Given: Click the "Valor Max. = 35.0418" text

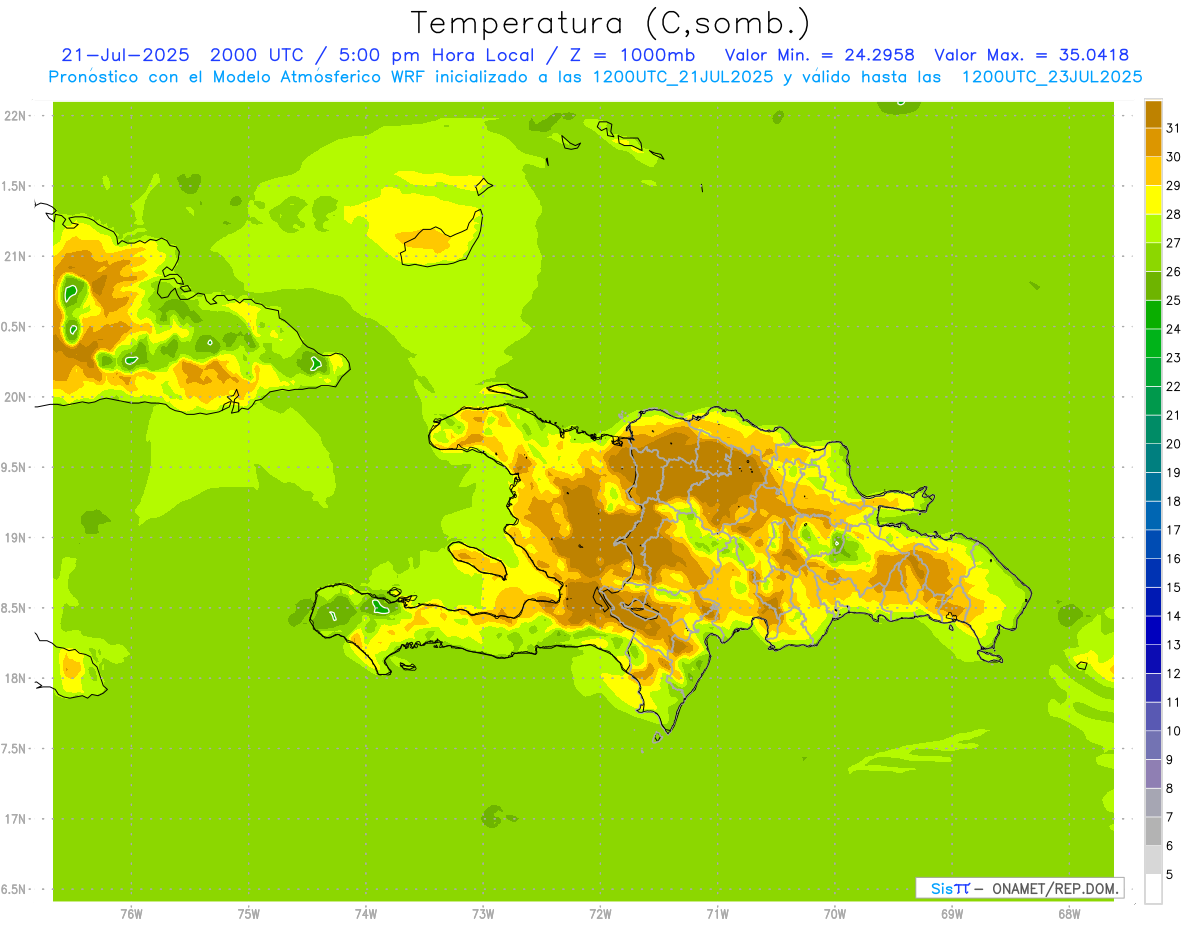Looking at the screenshot, I should pos(1031,55).
